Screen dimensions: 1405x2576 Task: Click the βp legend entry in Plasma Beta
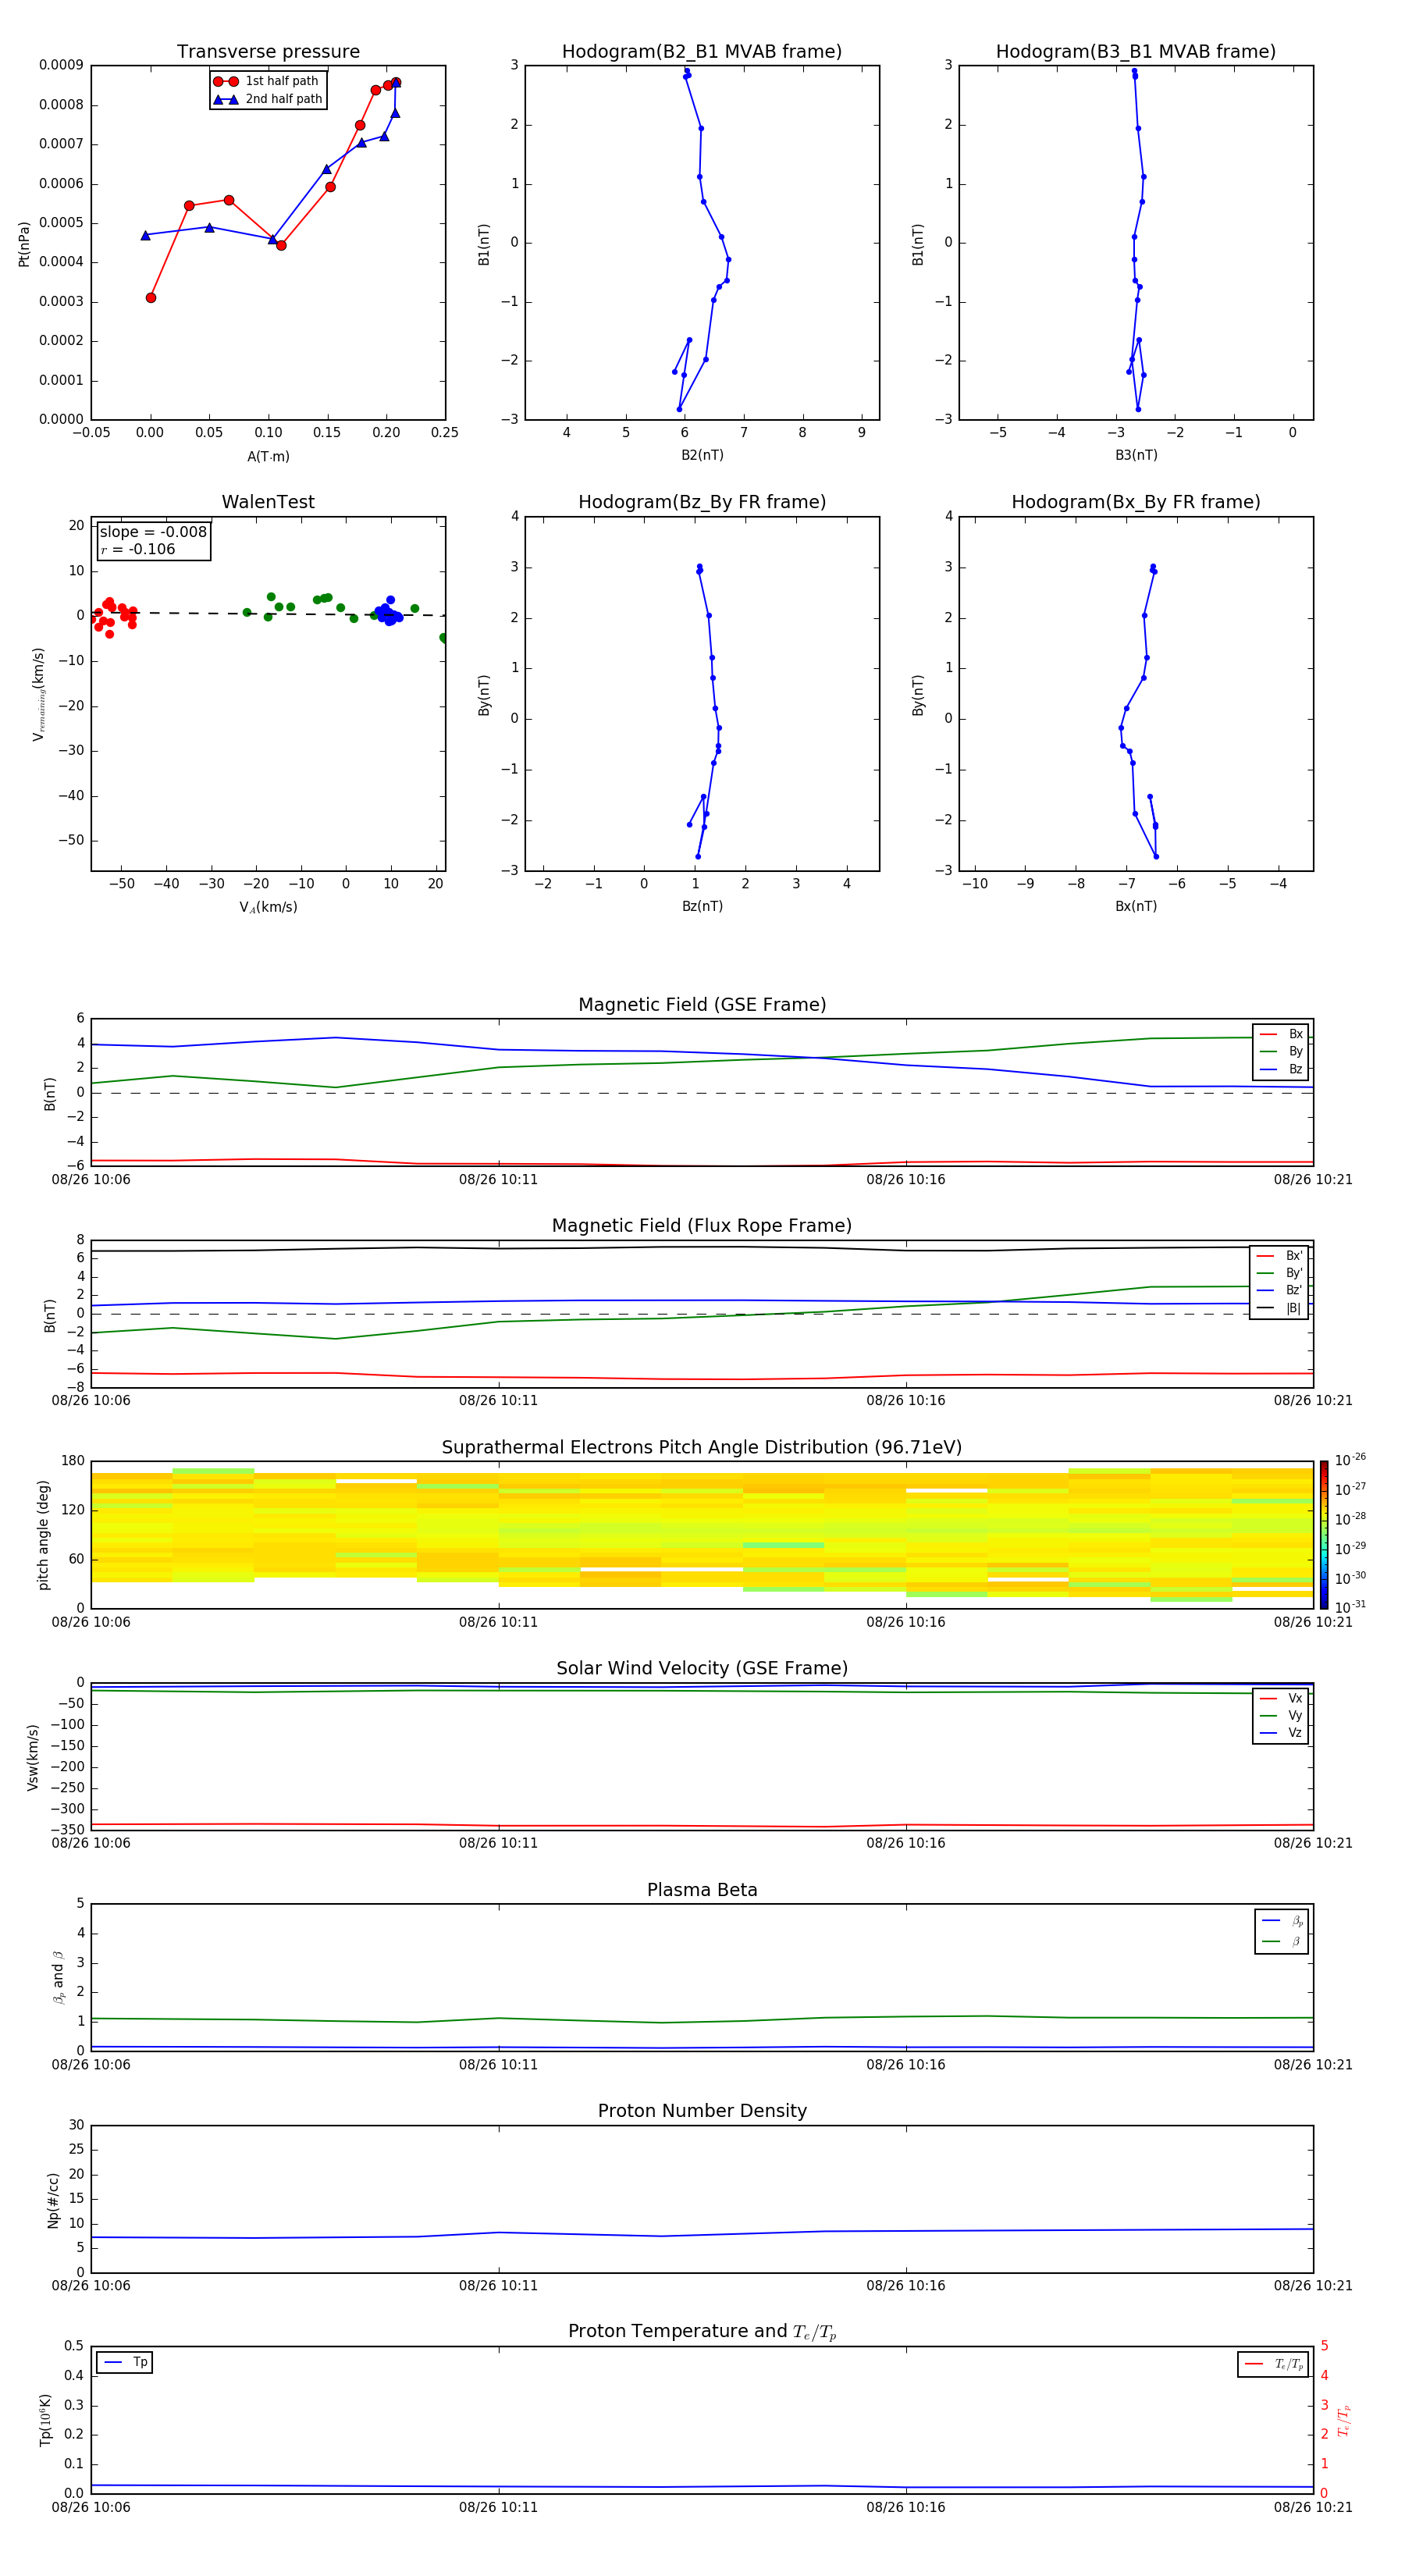click(x=1282, y=1921)
